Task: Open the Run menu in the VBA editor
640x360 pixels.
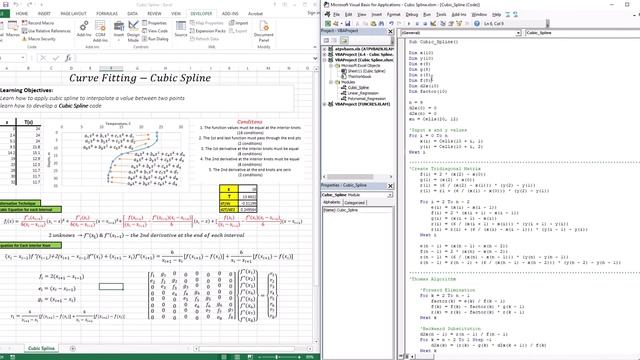Action: [427, 14]
